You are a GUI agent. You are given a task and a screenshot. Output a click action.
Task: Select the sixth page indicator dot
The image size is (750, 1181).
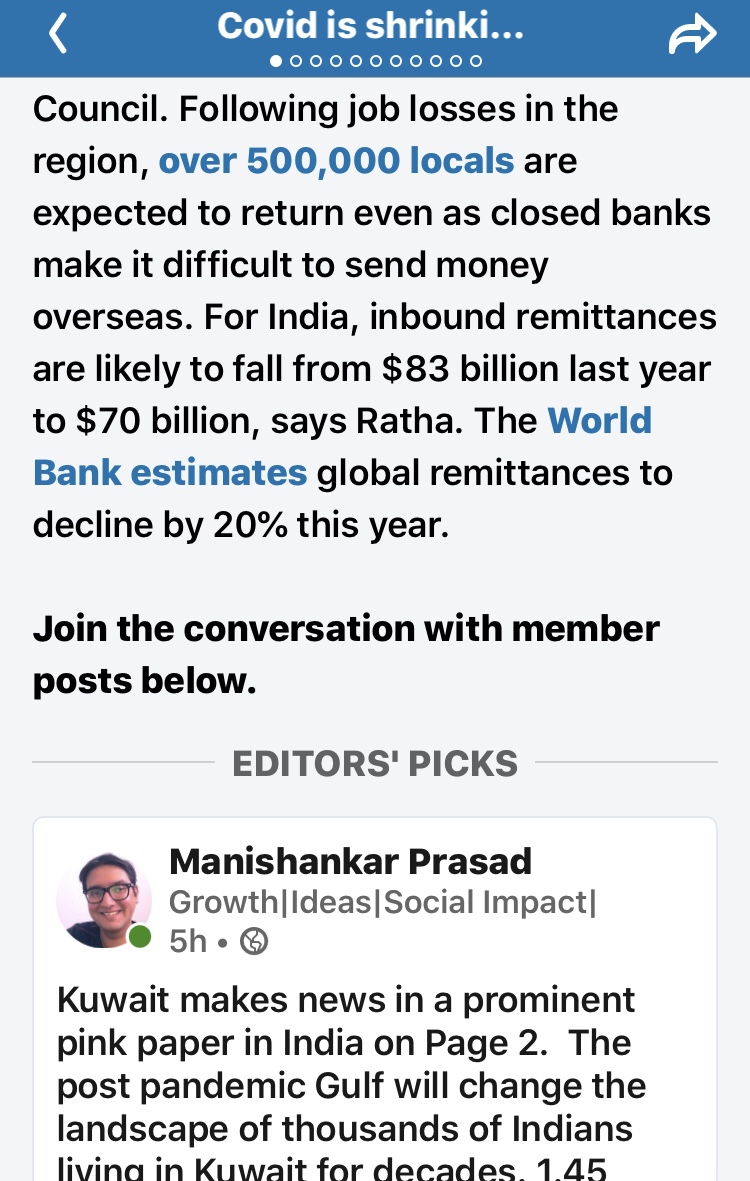pos(376,61)
